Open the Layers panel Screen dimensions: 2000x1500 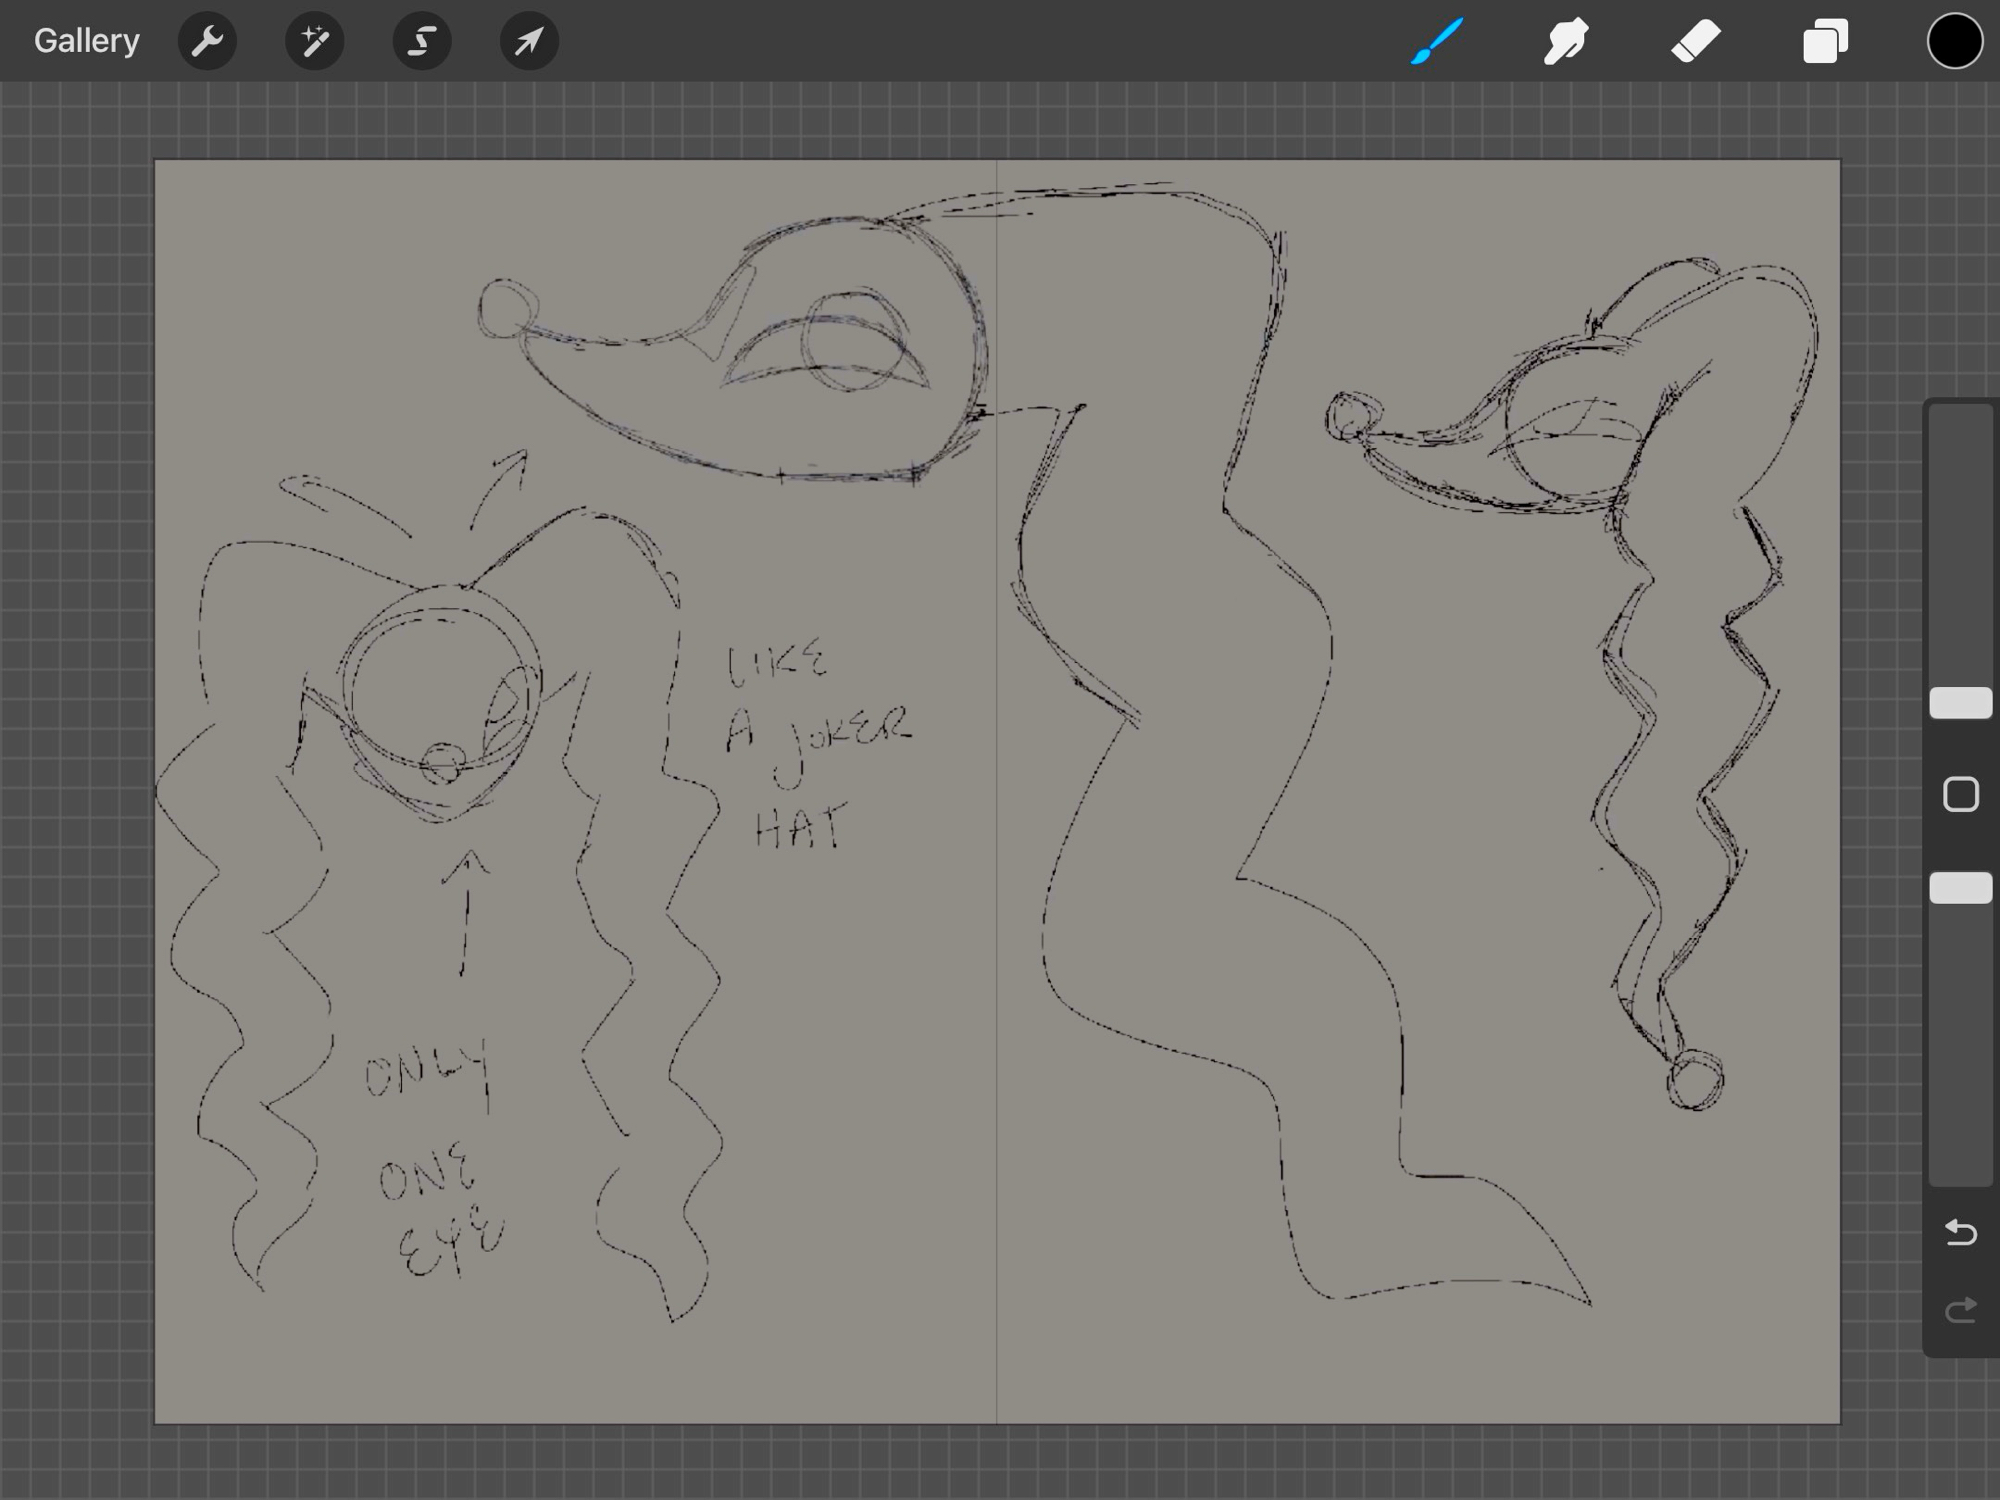point(1825,41)
